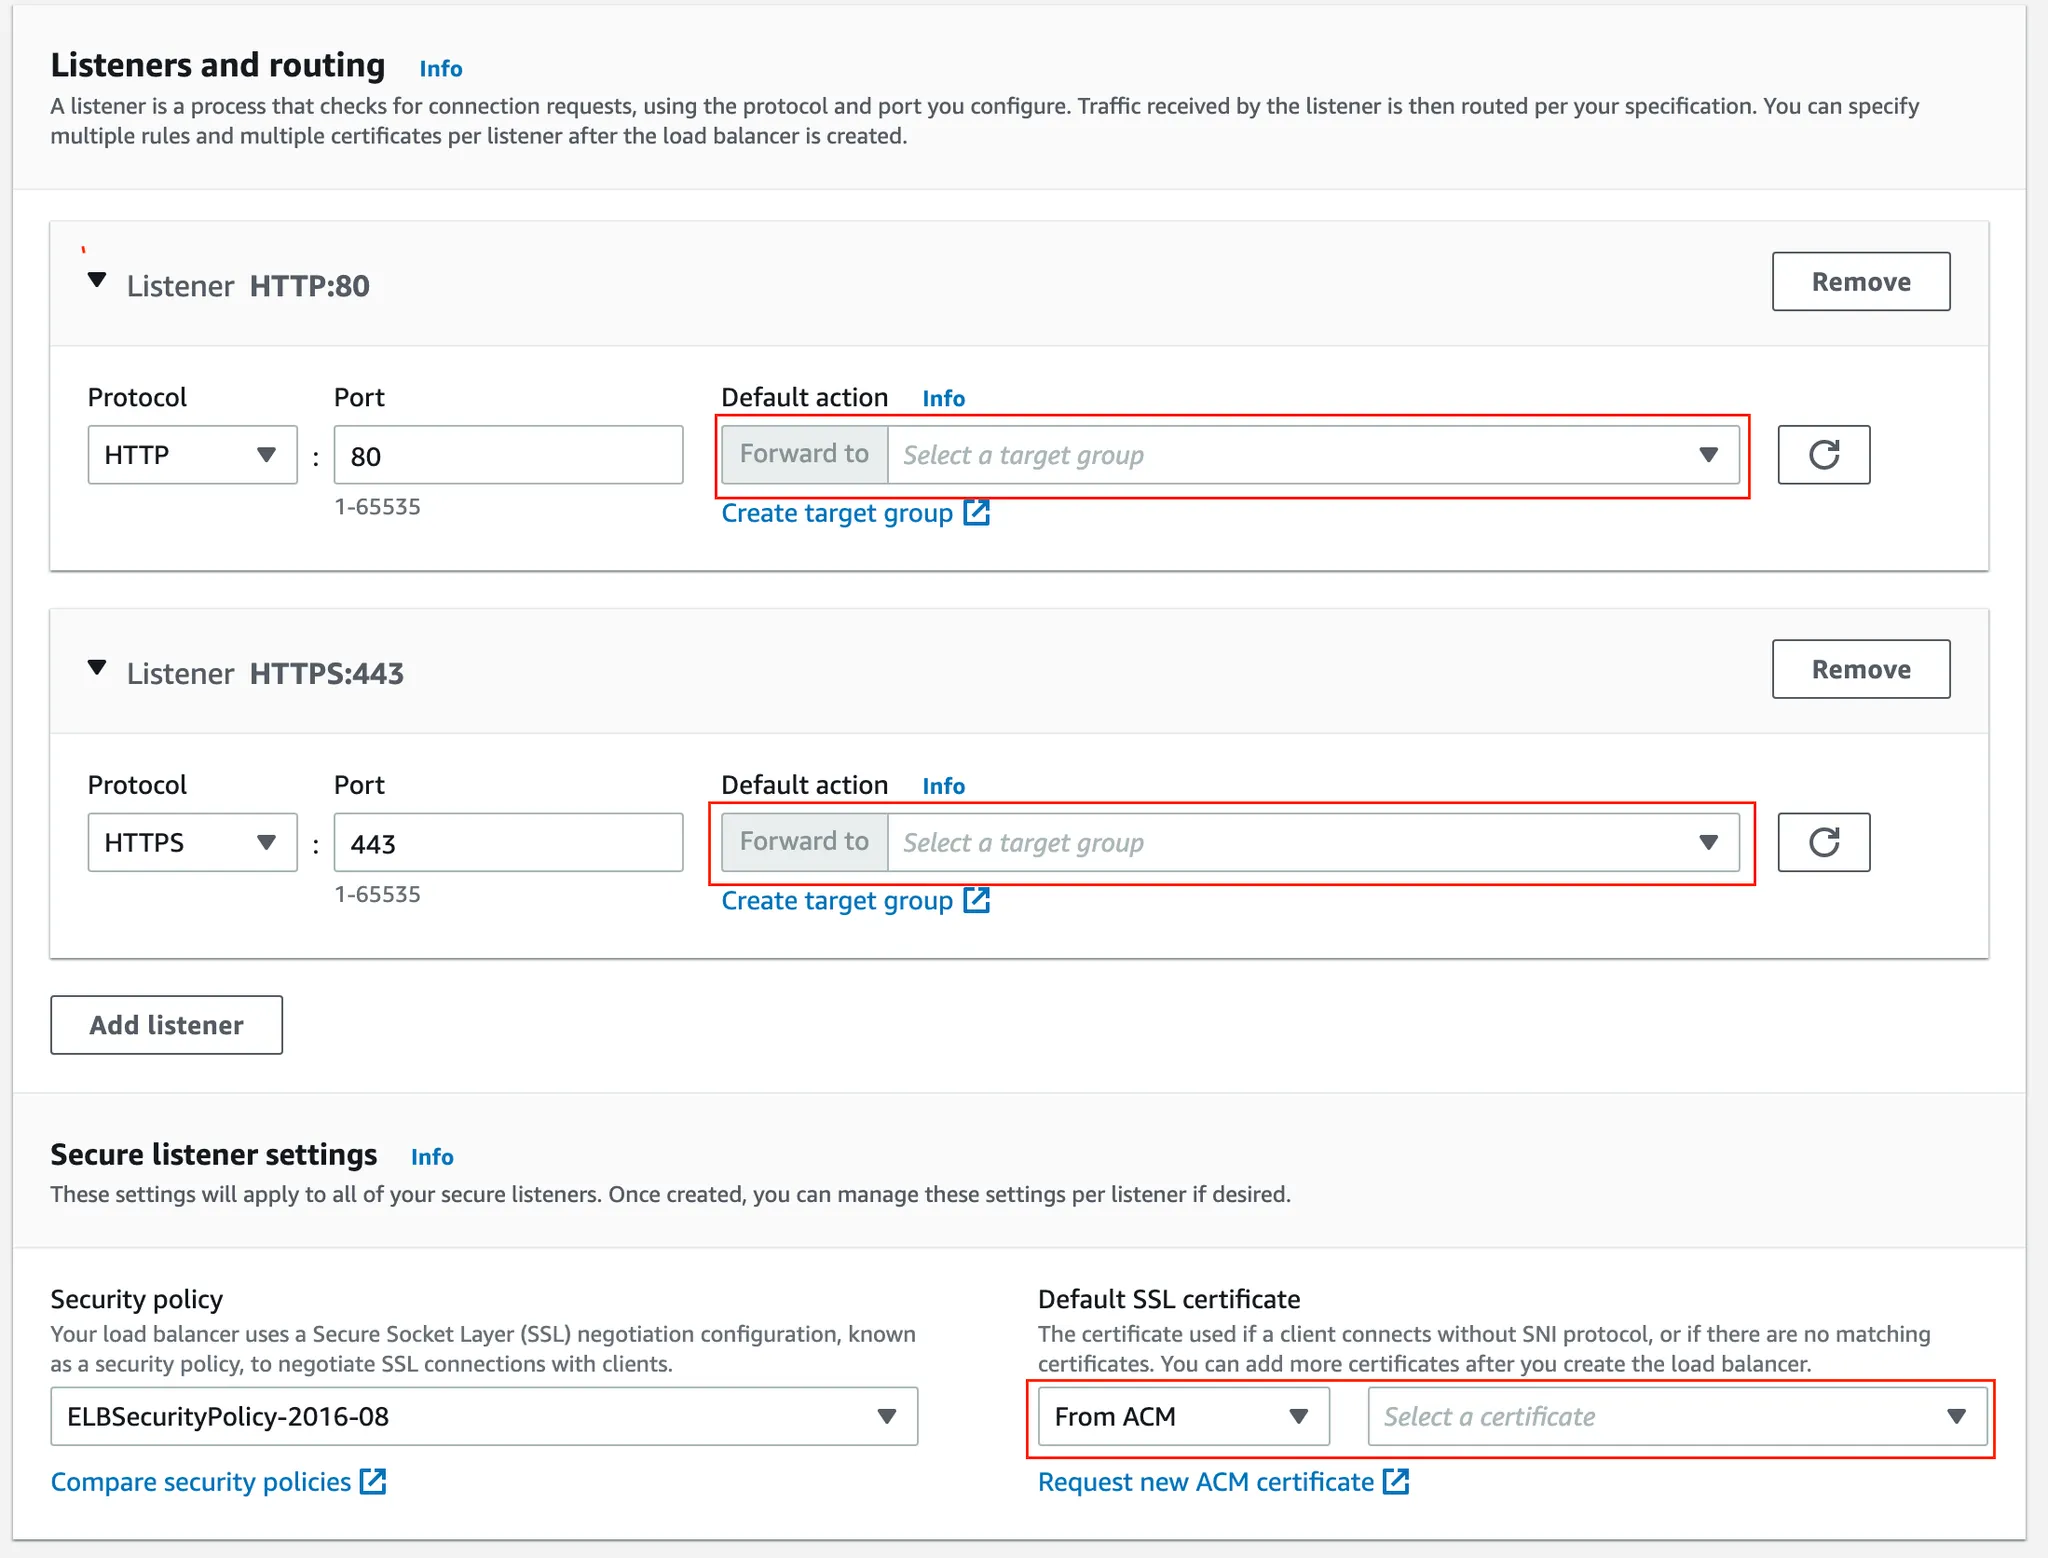This screenshot has height=1558, width=2048.
Task: Refresh target groups for HTTP:80 listener
Action: pyautogui.click(x=1823, y=455)
